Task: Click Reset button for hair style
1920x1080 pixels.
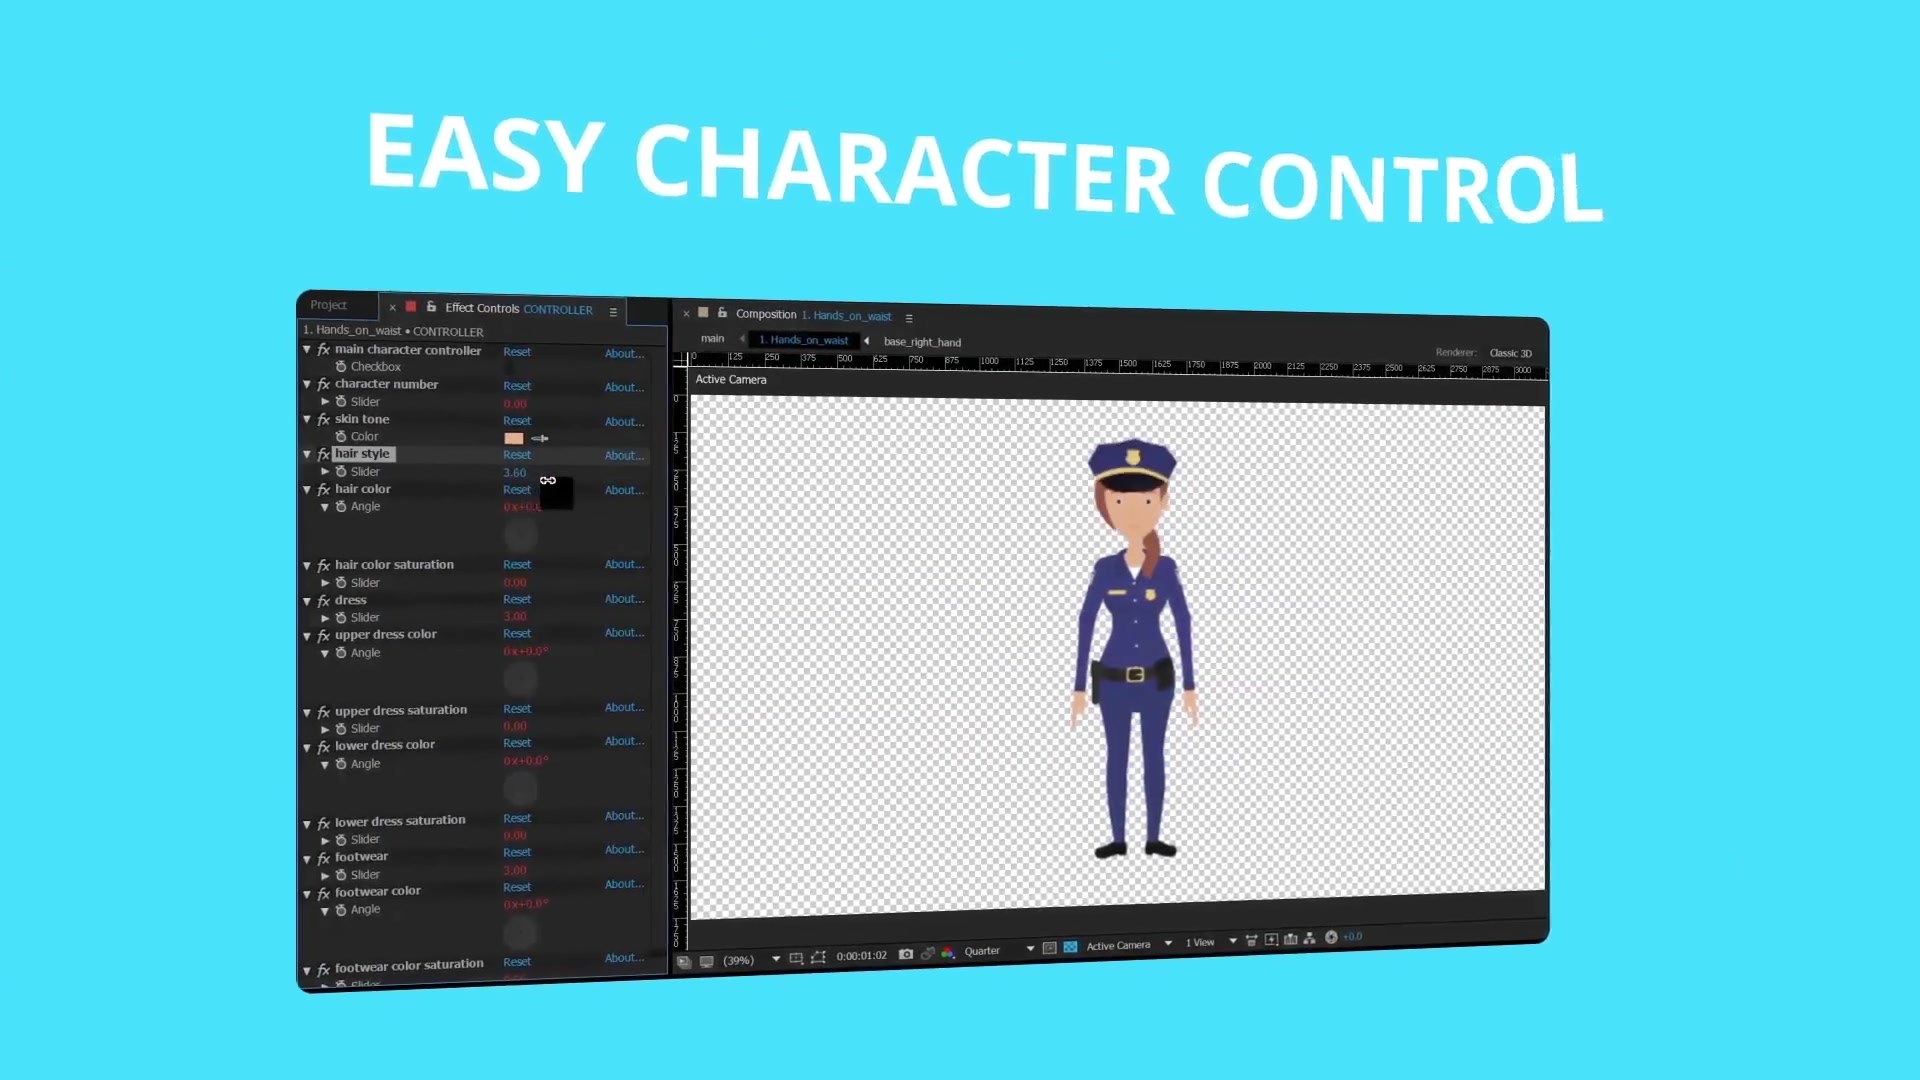Action: pos(516,454)
